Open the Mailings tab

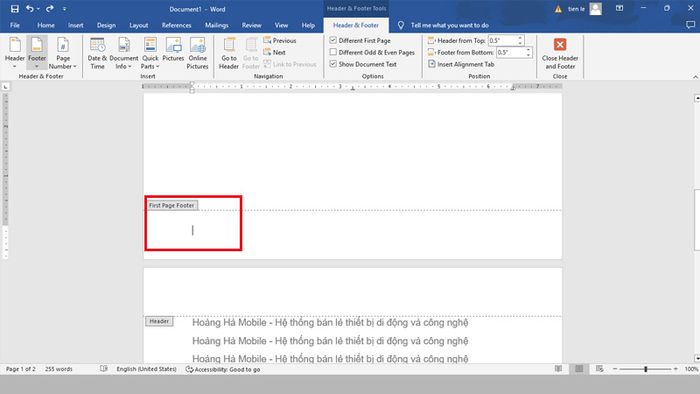(217, 25)
